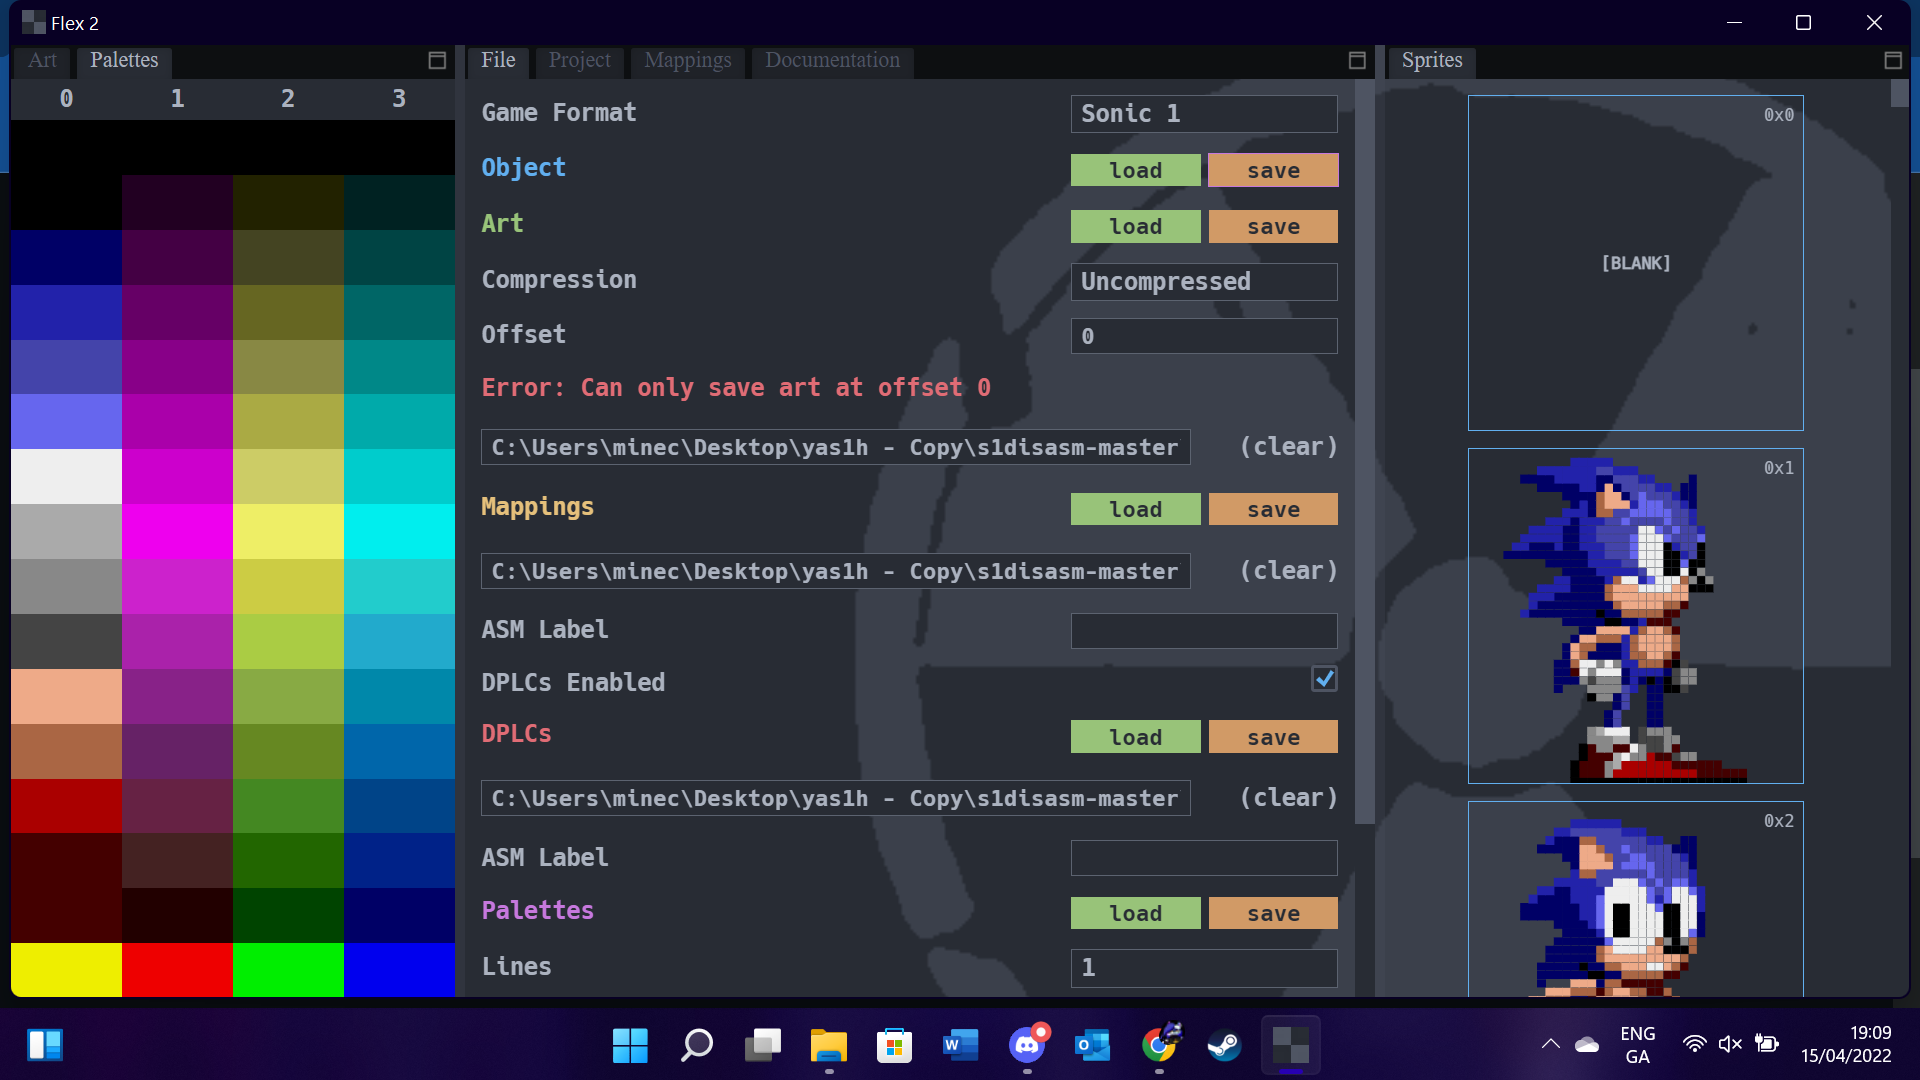Open Discord from the taskbar
This screenshot has width=1920, height=1080.
click(x=1027, y=1046)
